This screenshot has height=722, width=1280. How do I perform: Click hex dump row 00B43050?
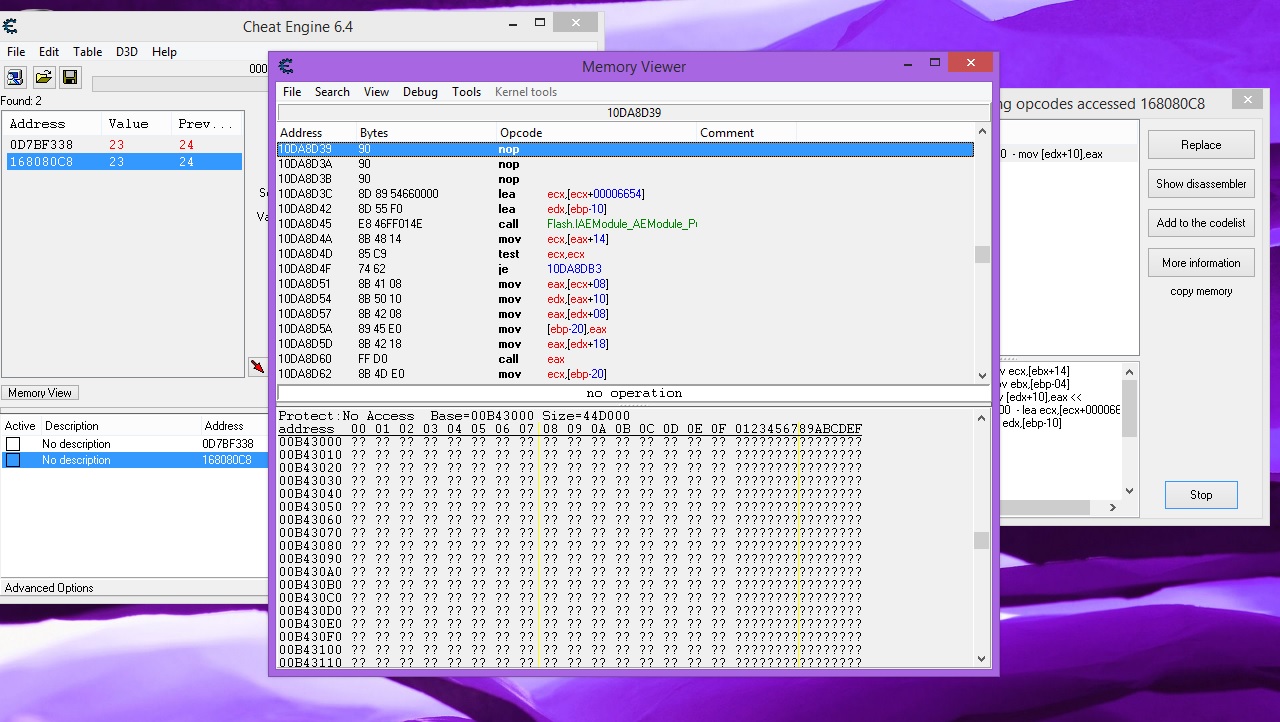point(570,507)
